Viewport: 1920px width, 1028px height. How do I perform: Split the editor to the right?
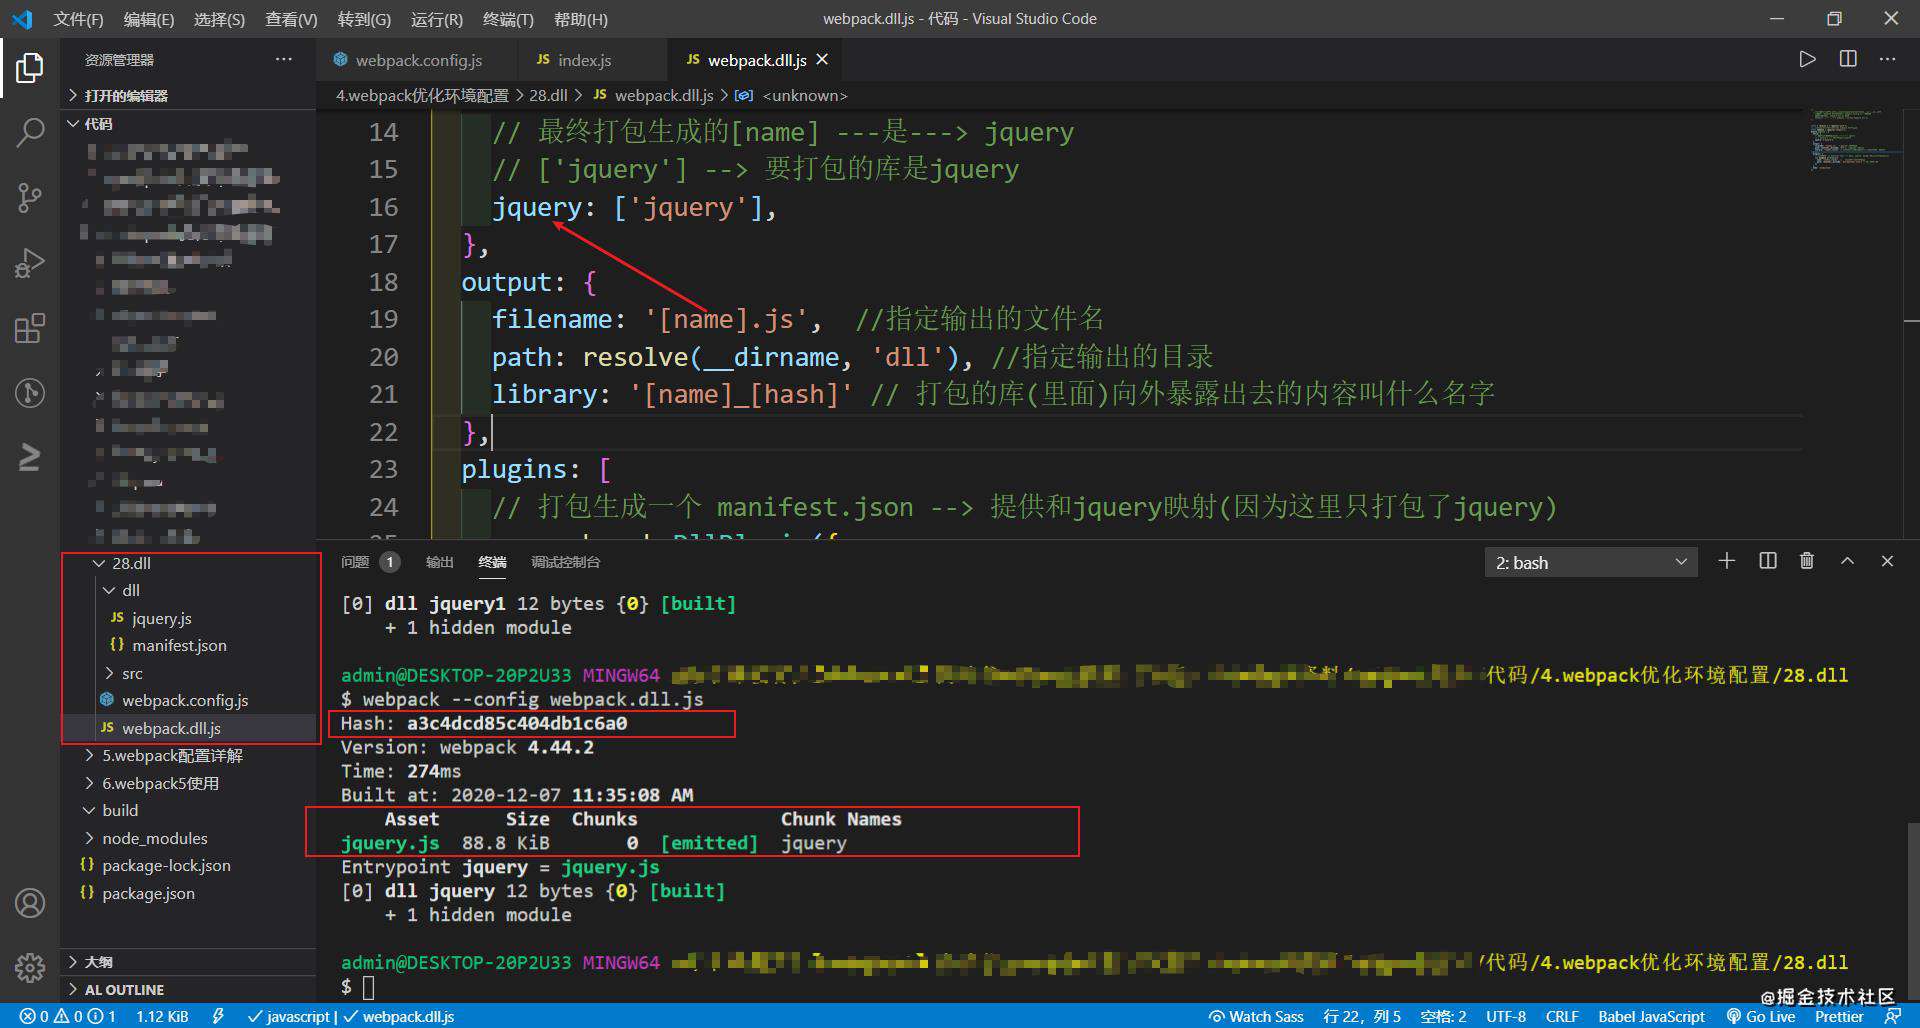point(1848,60)
